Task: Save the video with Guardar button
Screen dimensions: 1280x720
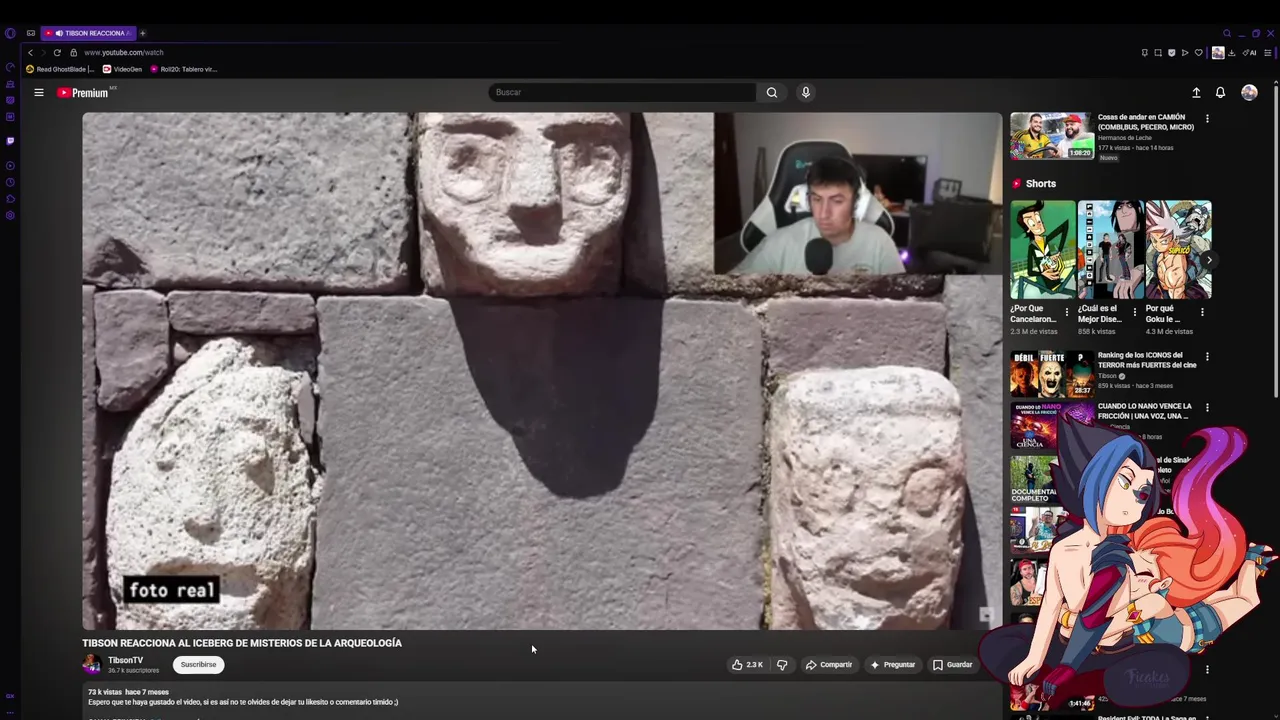Action: point(952,664)
